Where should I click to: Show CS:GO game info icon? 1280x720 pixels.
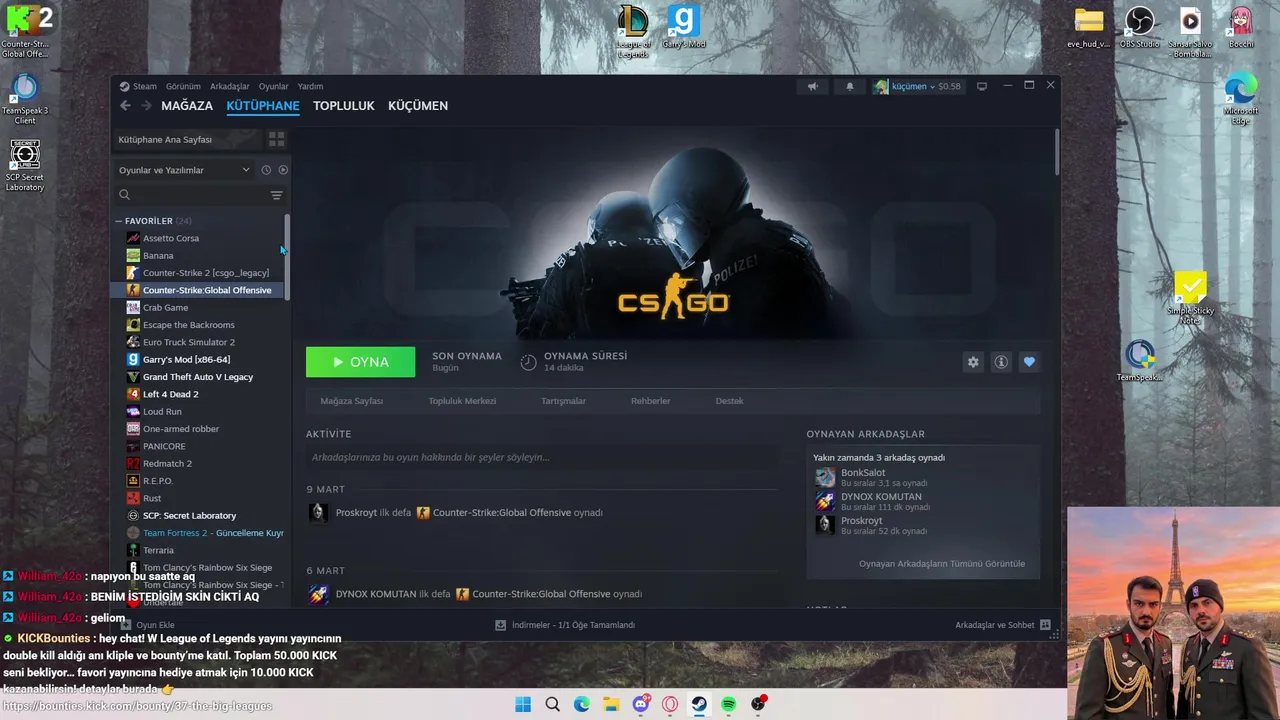[1001, 362]
